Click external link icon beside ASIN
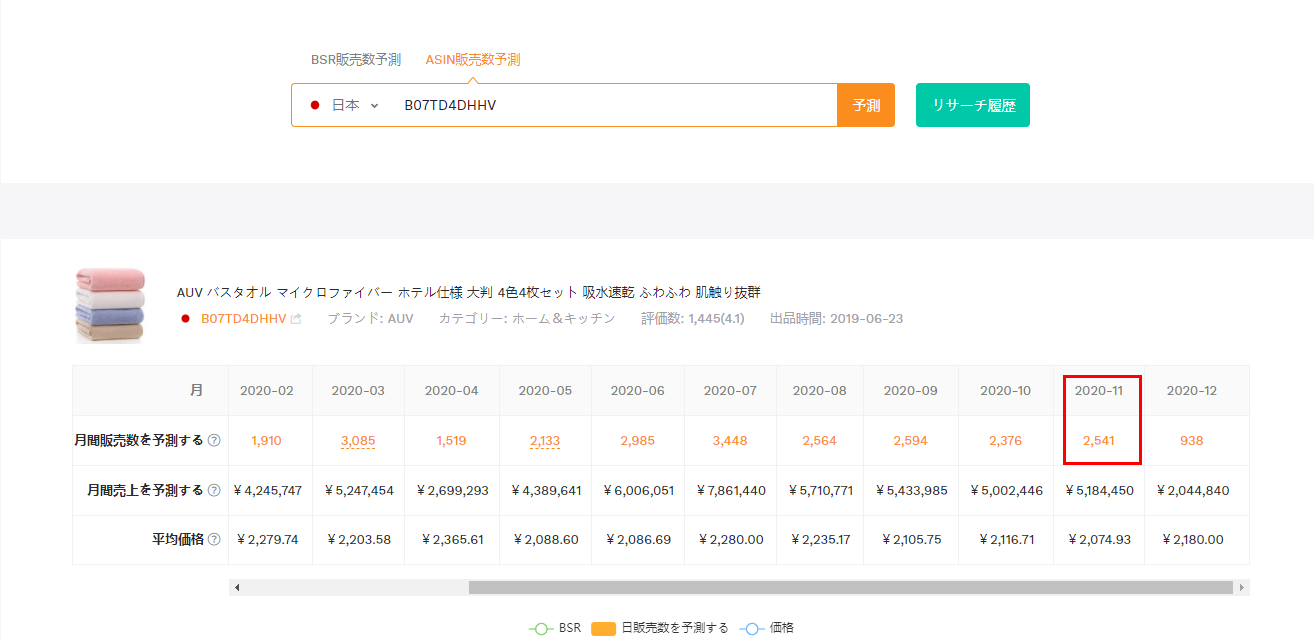Image resolution: width=1314 pixels, height=641 pixels. 296,319
